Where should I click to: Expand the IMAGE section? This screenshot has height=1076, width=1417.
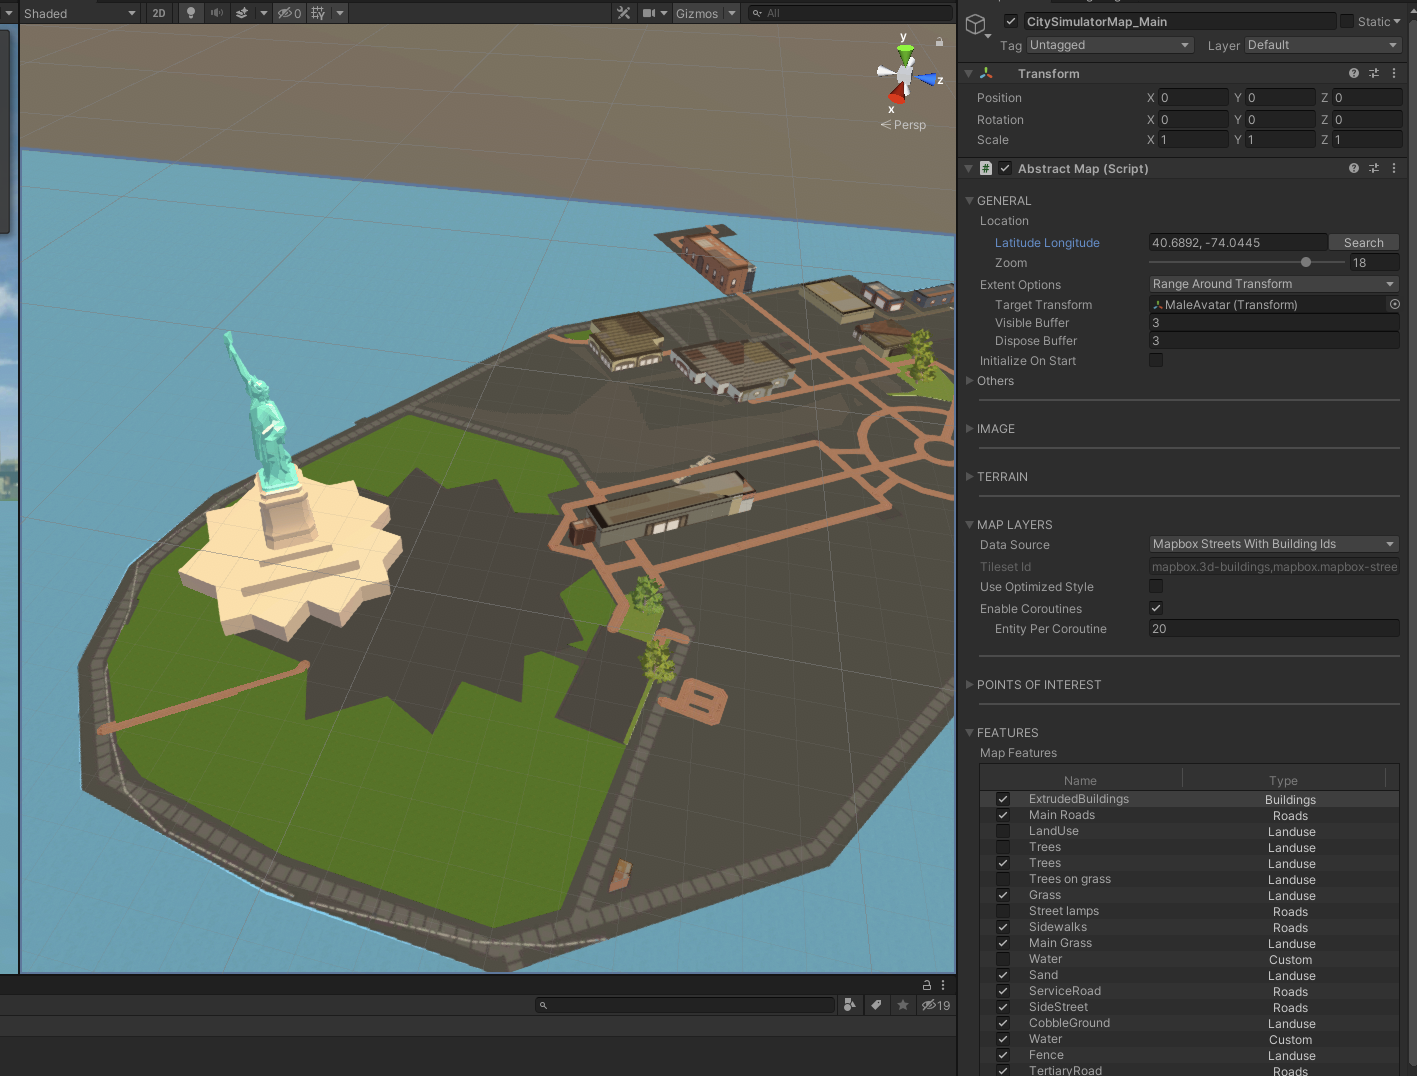969,428
